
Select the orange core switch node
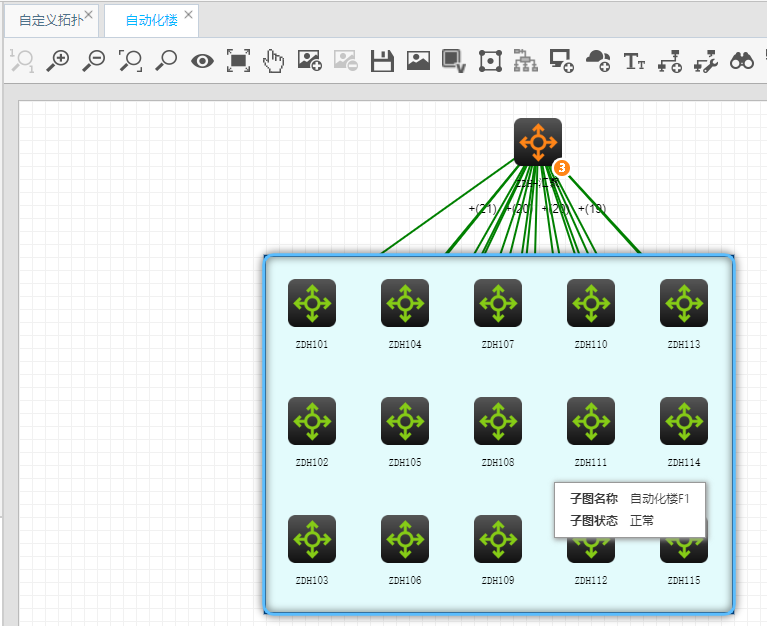point(538,142)
